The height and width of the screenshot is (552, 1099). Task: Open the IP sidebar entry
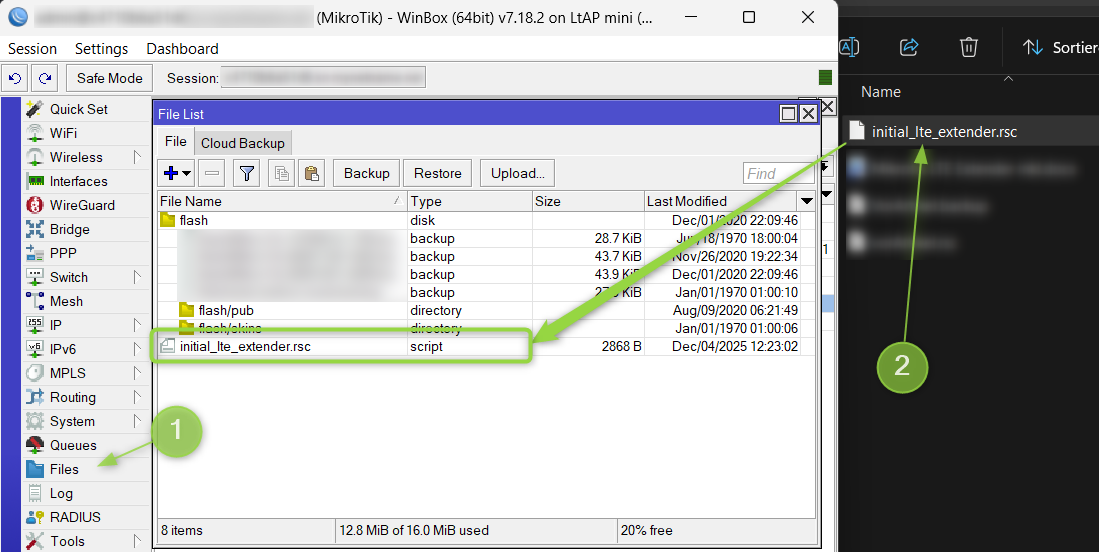point(56,325)
